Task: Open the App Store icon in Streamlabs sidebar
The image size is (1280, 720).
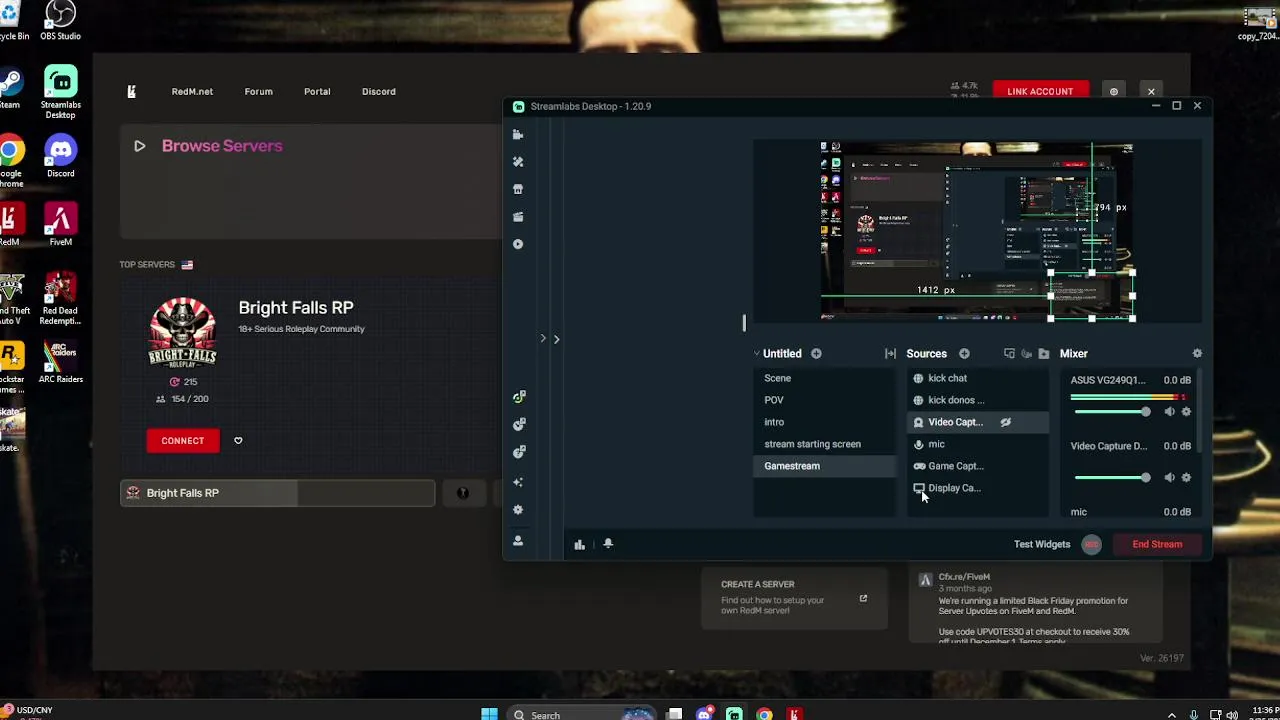Action: pos(518,189)
